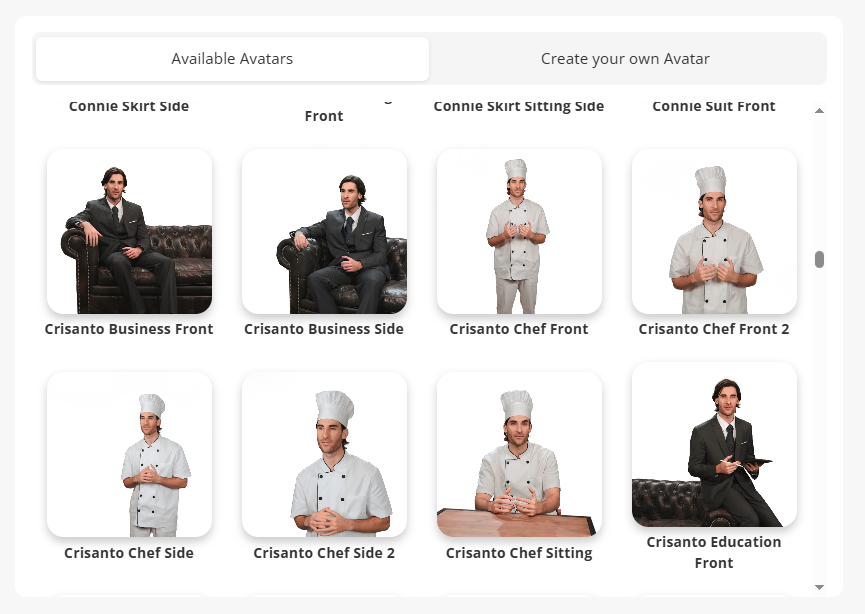The image size is (865, 614).
Task: Choose the Crisanto Chef Side avatar image
Action: (x=130, y=454)
